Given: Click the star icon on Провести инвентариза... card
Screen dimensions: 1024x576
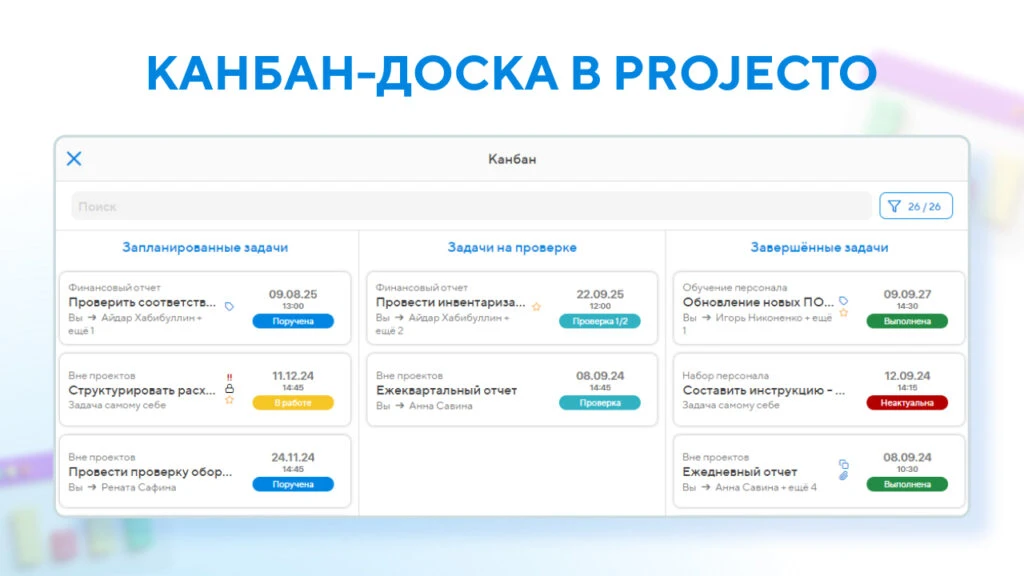Looking at the screenshot, I should point(536,306).
